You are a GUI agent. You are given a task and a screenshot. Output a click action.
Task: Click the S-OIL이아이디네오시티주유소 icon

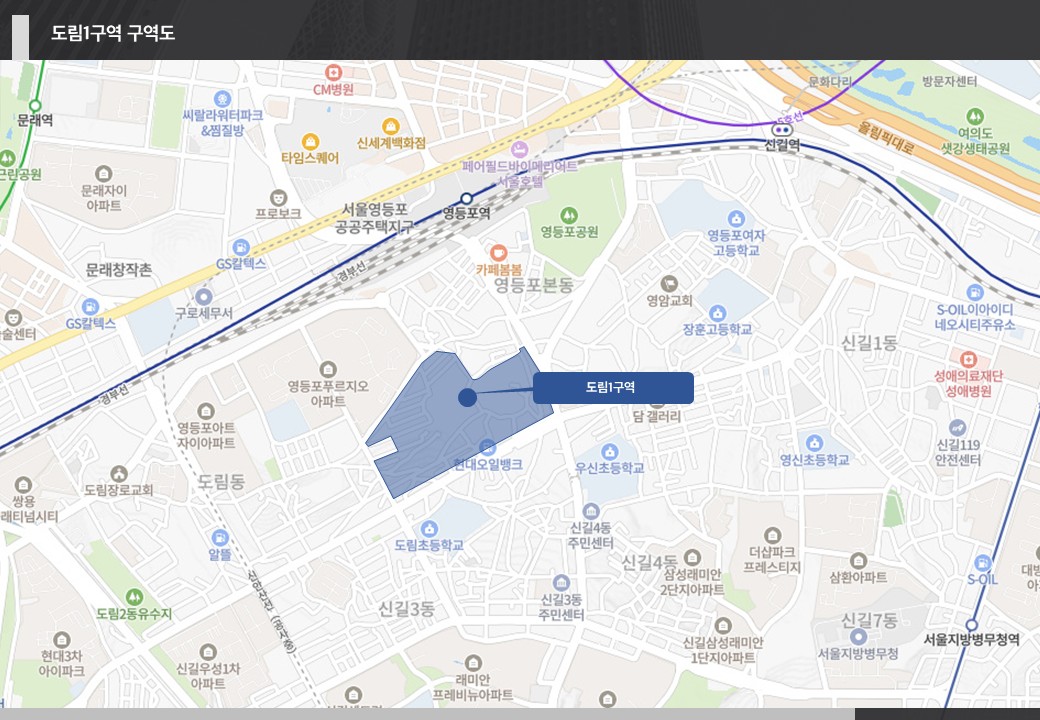tap(974, 292)
